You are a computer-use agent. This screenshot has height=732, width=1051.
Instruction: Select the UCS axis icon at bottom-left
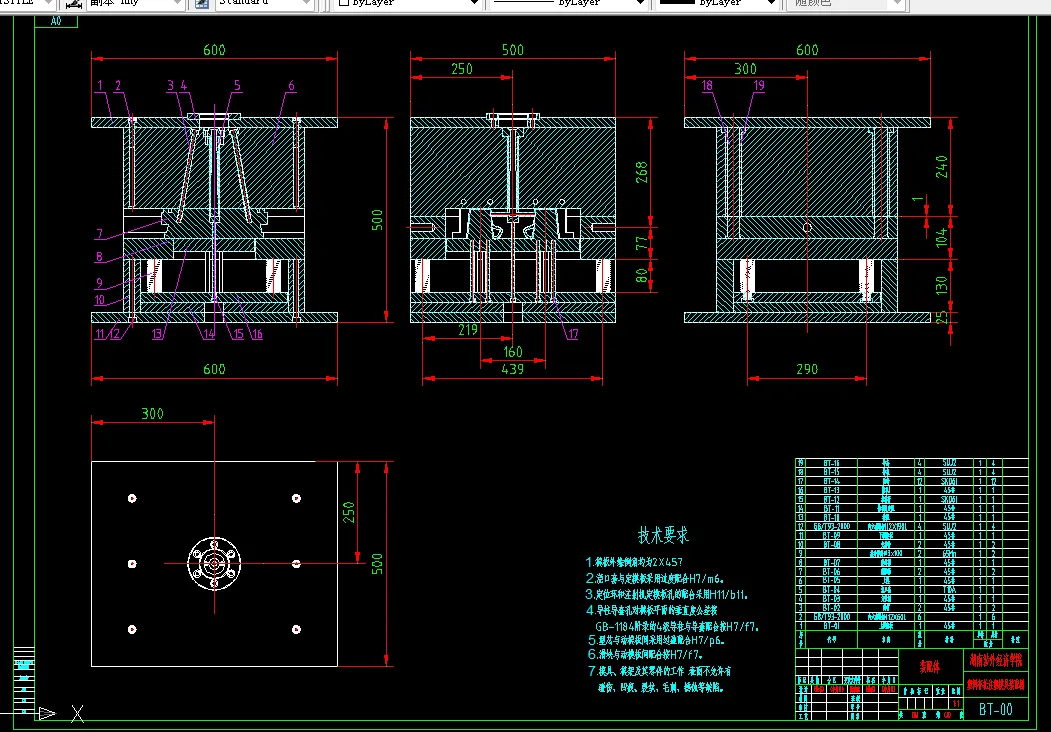pos(47,712)
